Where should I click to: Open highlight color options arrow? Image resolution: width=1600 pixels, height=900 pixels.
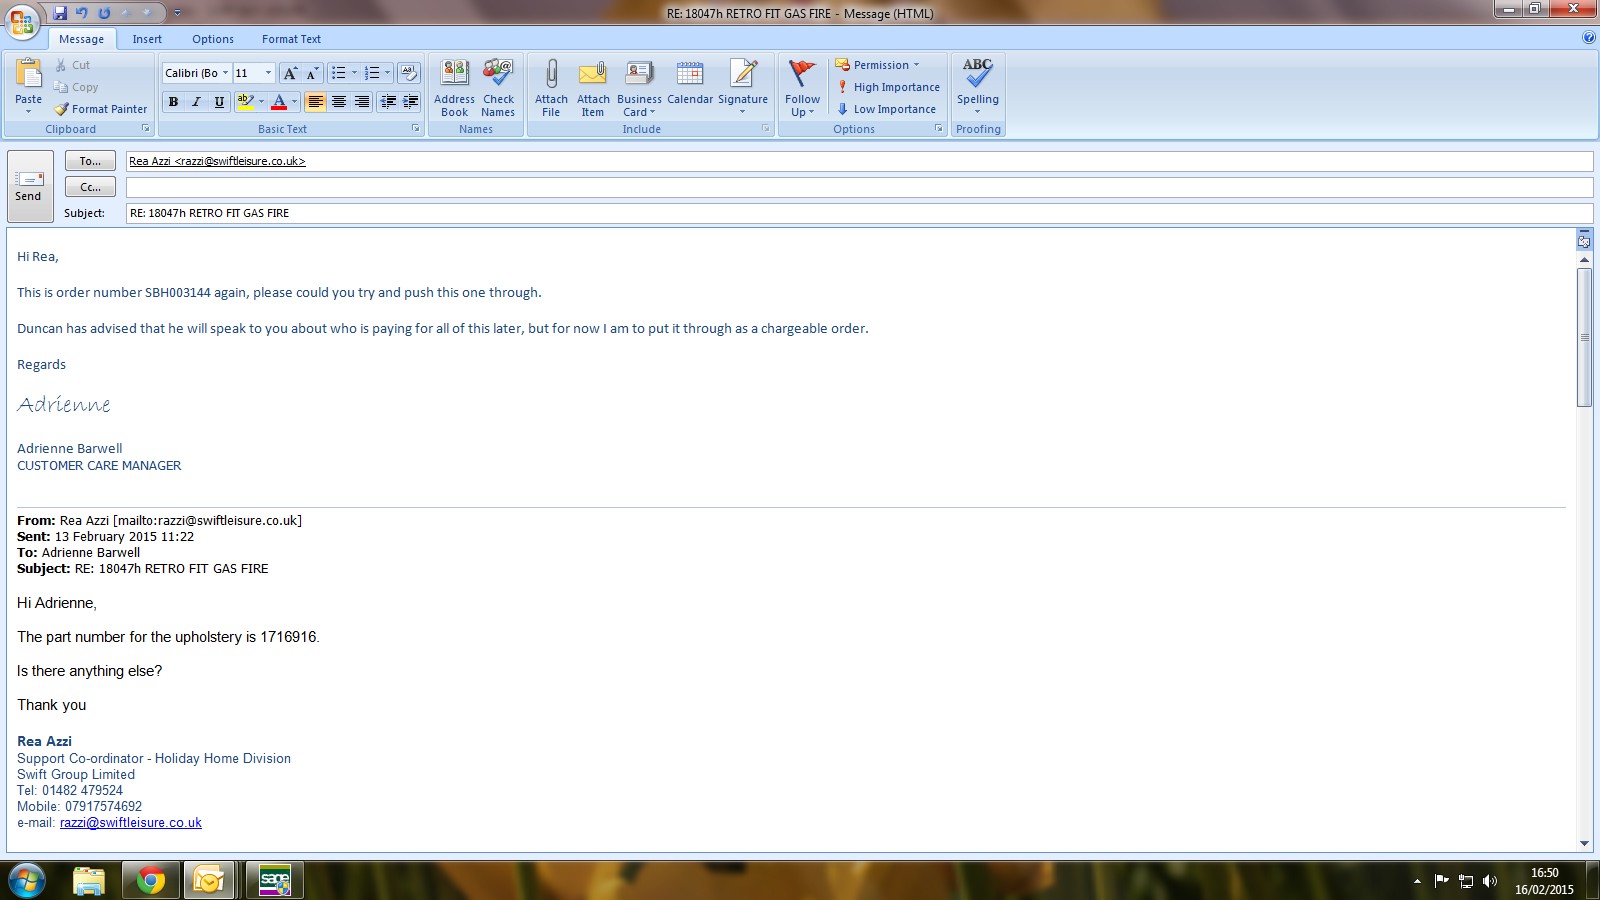tap(261, 102)
